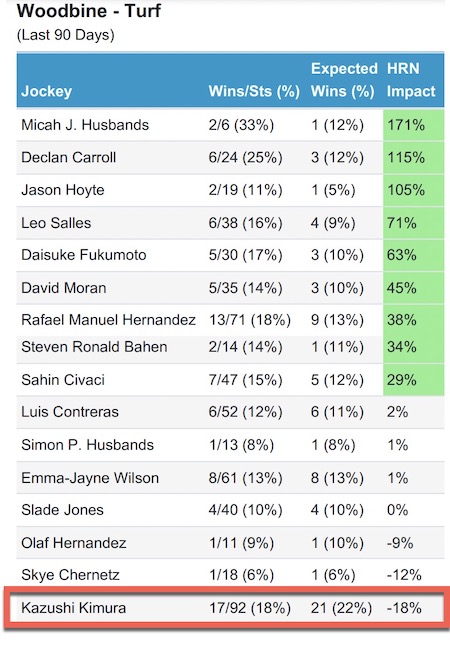The image size is (450, 651).
Task: Click Slade Jones 4/40 (10%) stat
Action: pyautogui.click(x=245, y=510)
